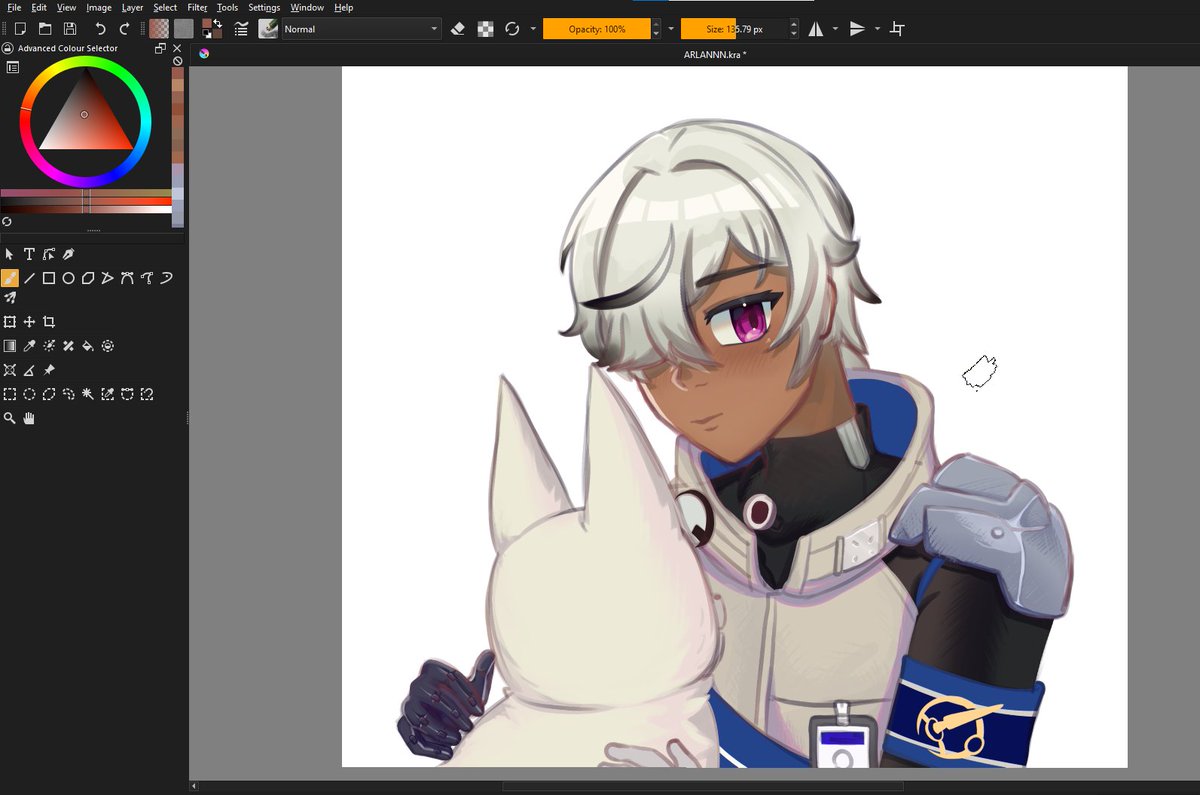The height and width of the screenshot is (795, 1200).
Task: Open an existing document
Action: tap(45, 29)
